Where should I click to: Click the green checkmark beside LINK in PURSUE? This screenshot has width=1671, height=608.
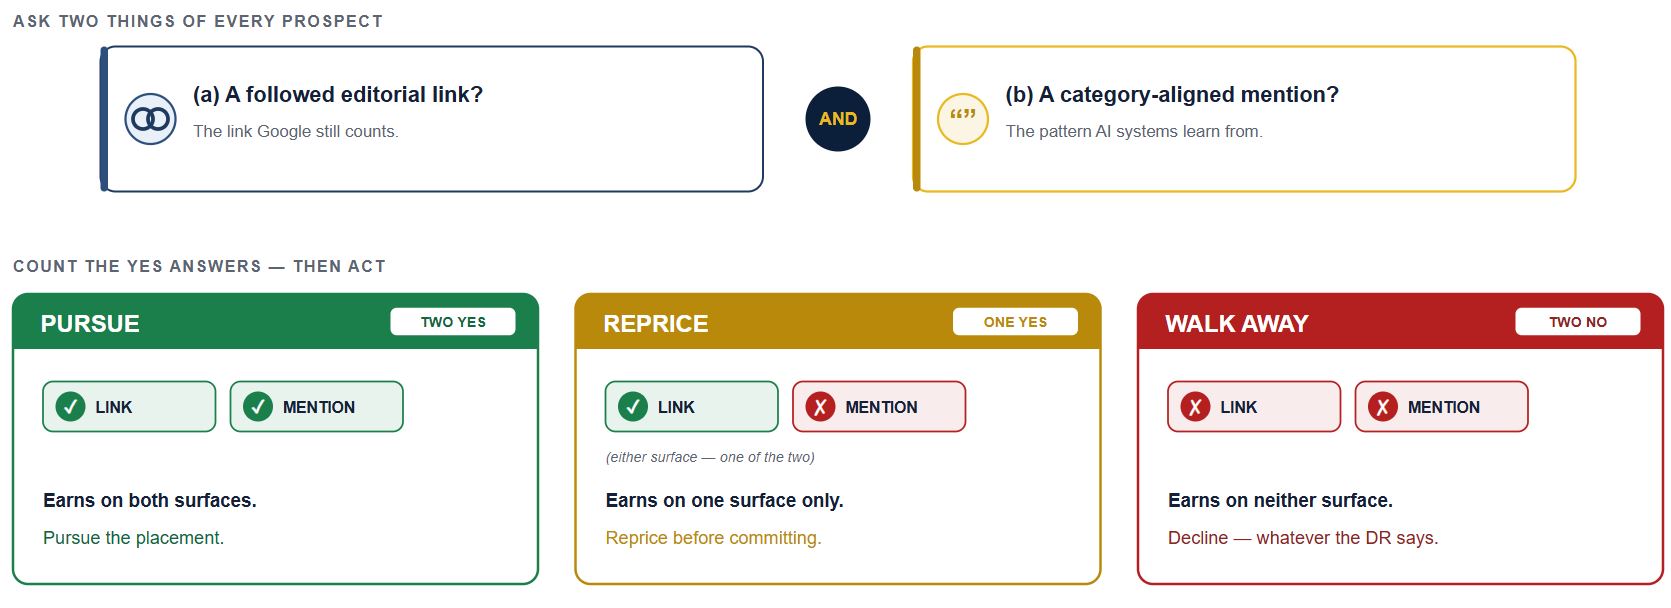pyautogui.click(x=70, y=407)
